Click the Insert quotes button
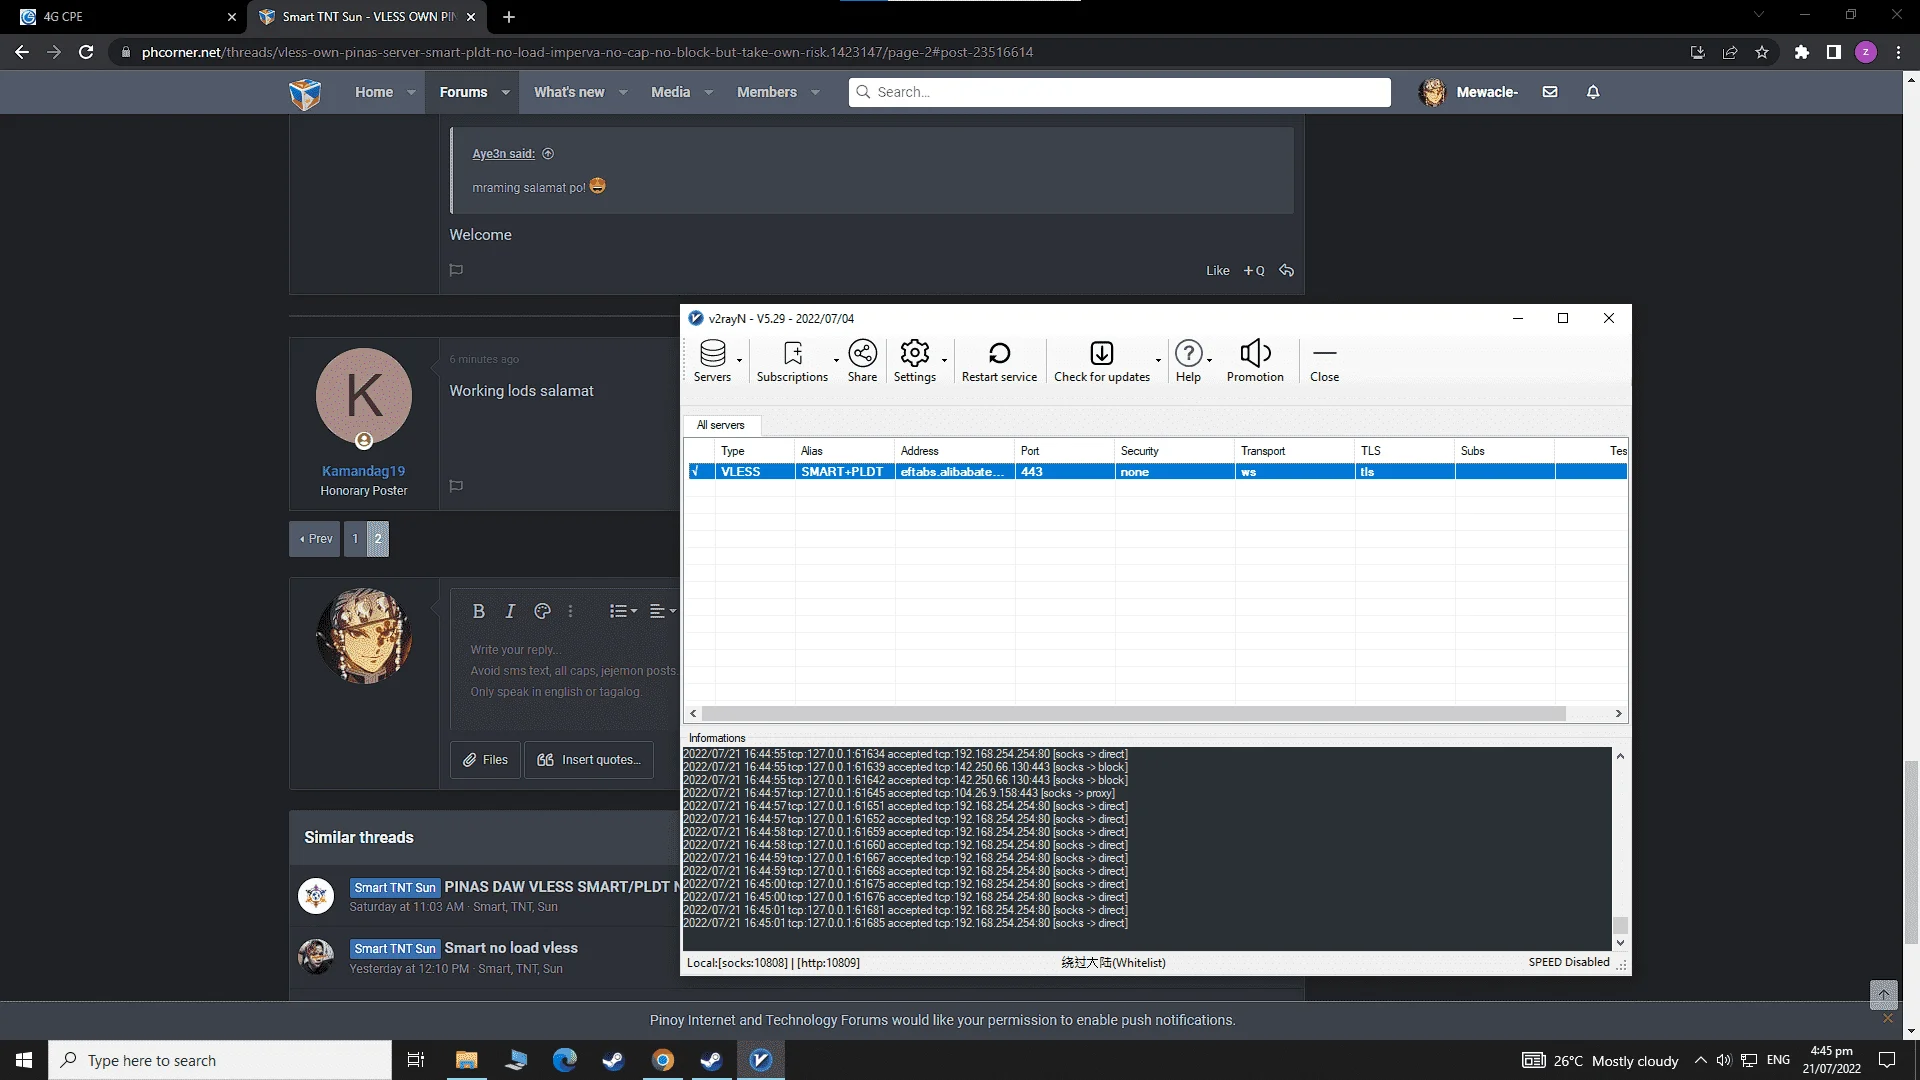The image size is (1920, 1080). pyautogui.click(x=589, y=760)
